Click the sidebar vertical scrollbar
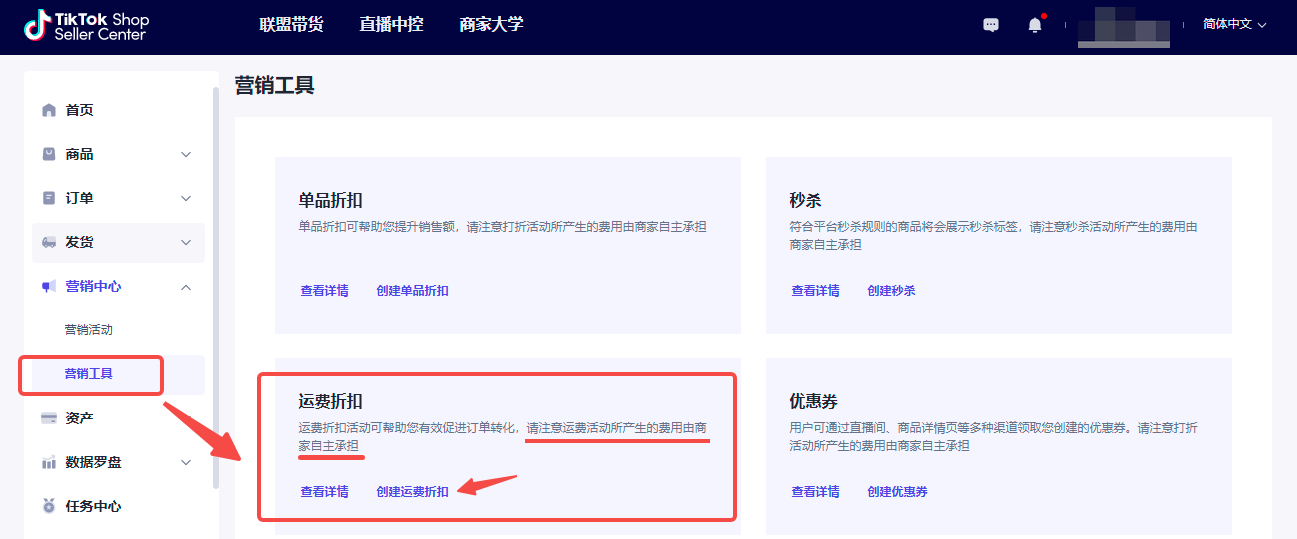Image resolution: width=1297 pixels, height=539 pixels. (x=216, y=288)
